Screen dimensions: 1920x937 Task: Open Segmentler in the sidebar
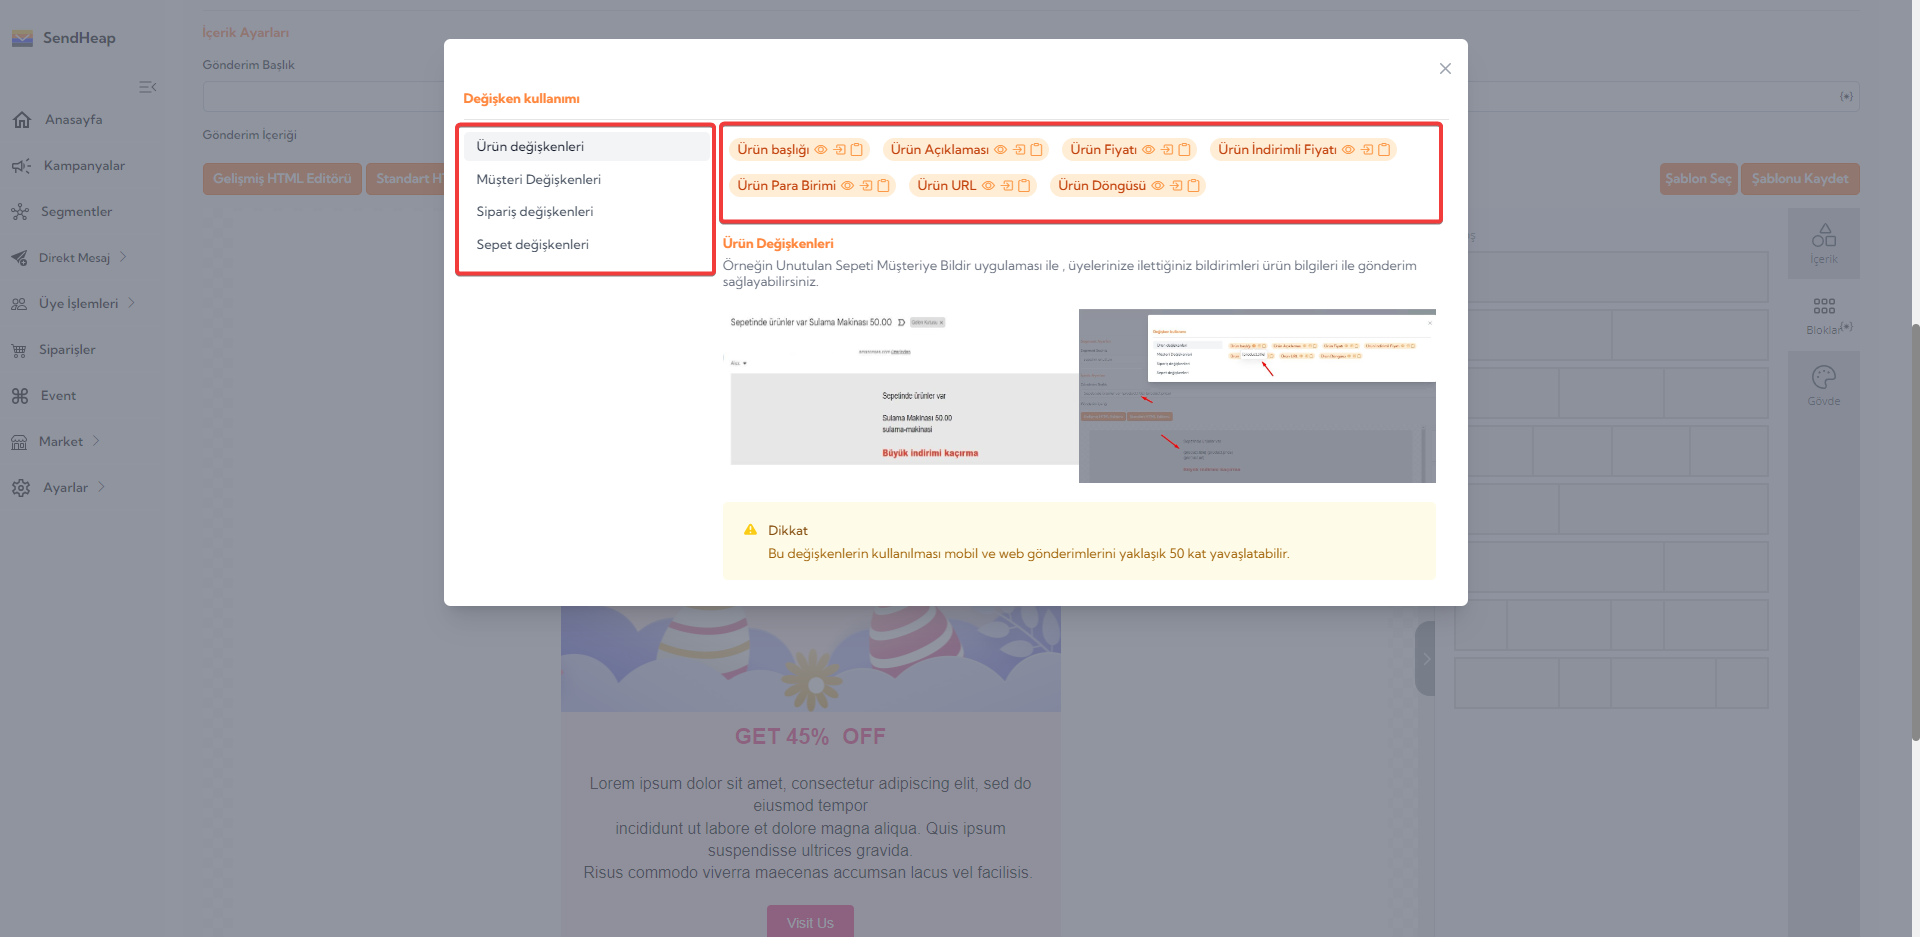(x=76, y=212)
